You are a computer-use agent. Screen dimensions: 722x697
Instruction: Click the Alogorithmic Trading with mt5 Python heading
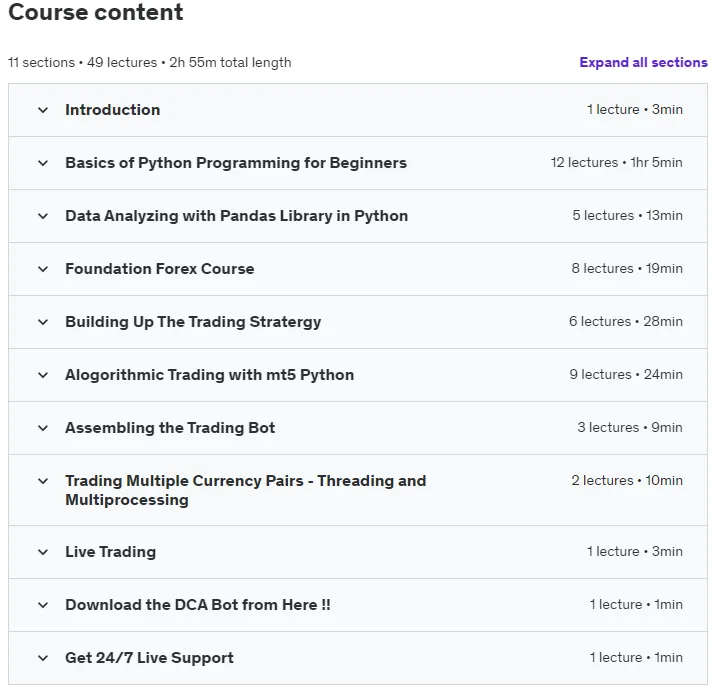pos(210,375)
